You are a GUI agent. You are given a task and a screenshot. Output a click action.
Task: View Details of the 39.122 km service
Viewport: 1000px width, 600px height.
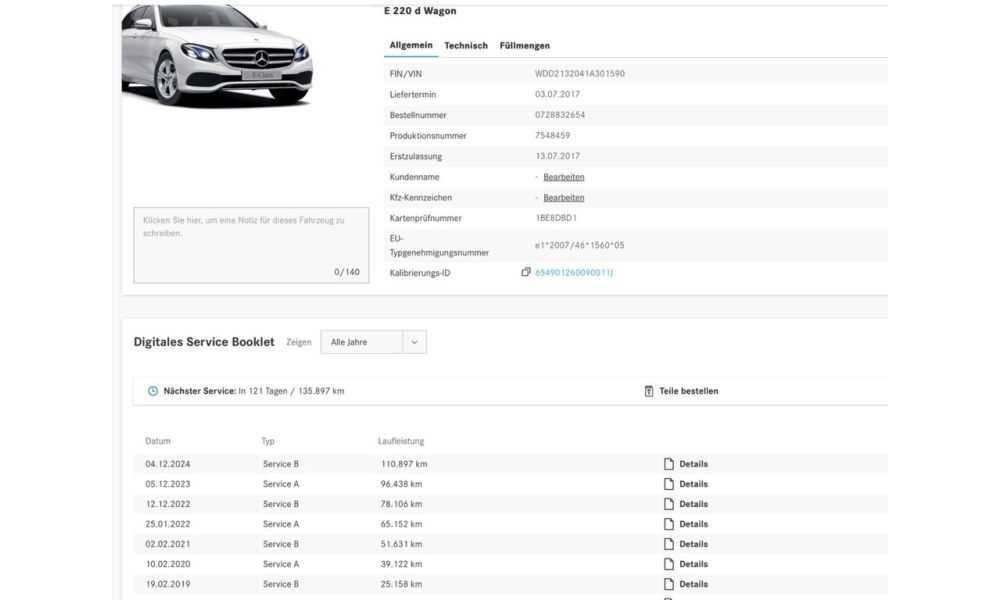(693, 564)
